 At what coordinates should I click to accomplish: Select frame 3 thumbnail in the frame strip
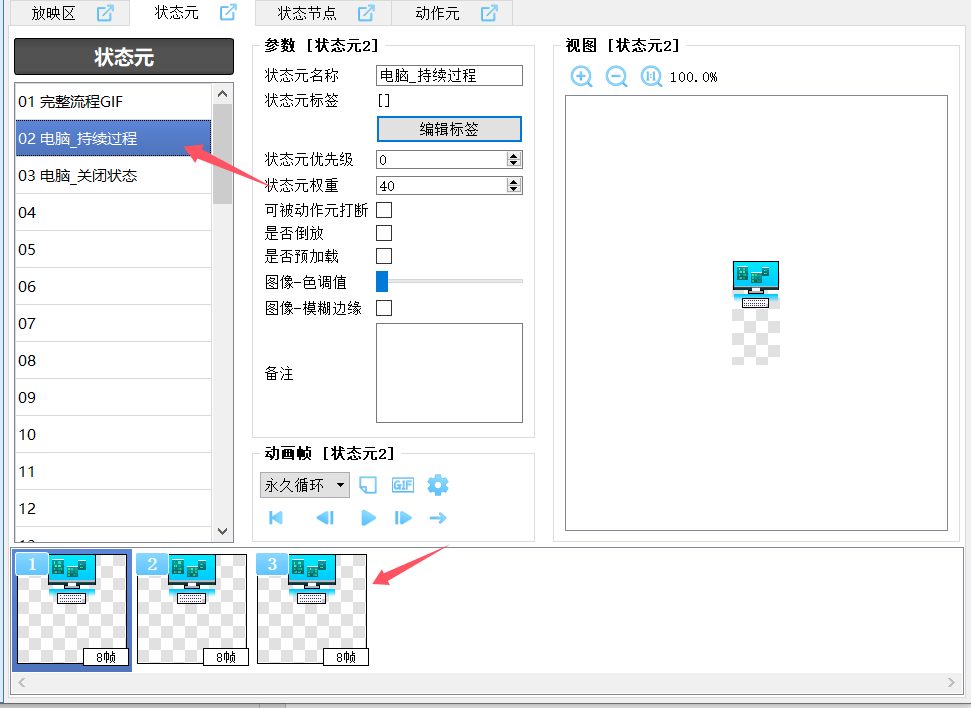tap(312, 609)
